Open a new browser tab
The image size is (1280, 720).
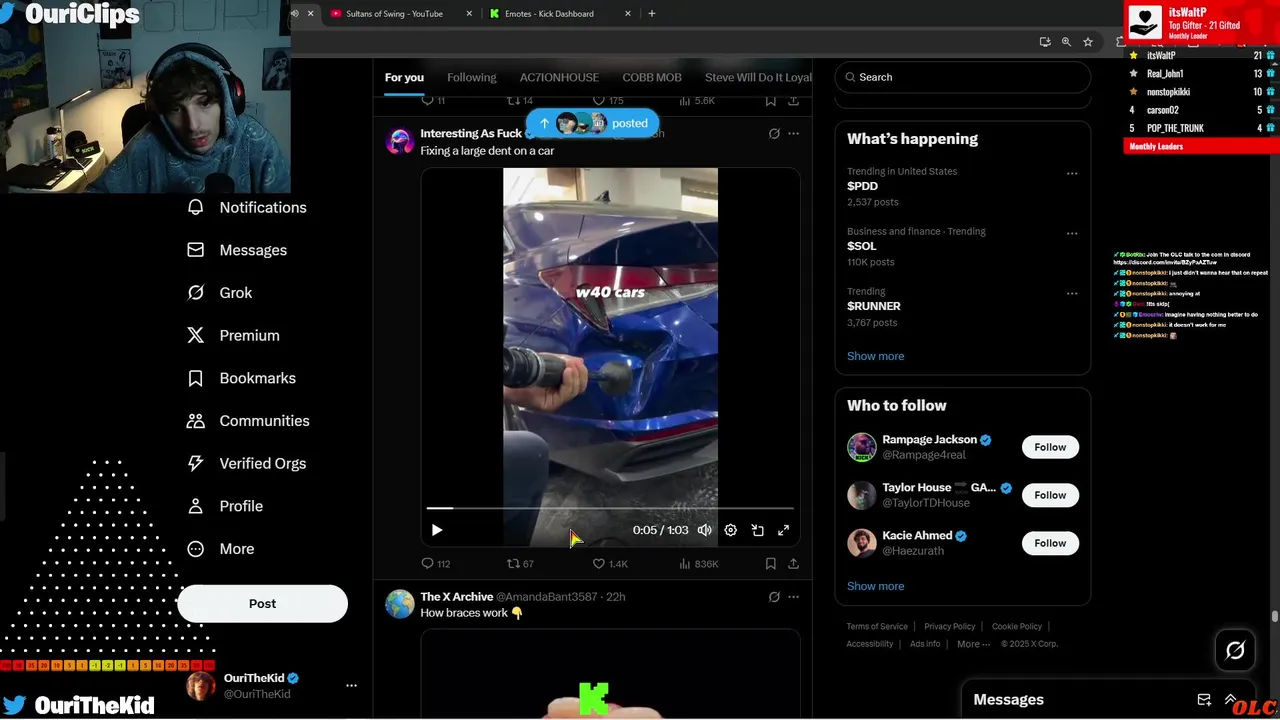(652, 14)
